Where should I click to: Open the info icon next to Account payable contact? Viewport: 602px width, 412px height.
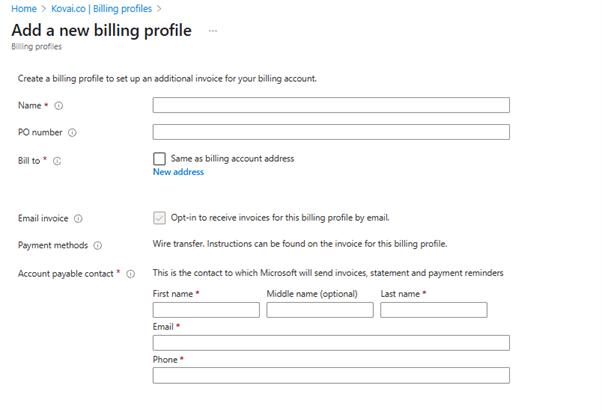pyautogui.click(x=131, y=274)
